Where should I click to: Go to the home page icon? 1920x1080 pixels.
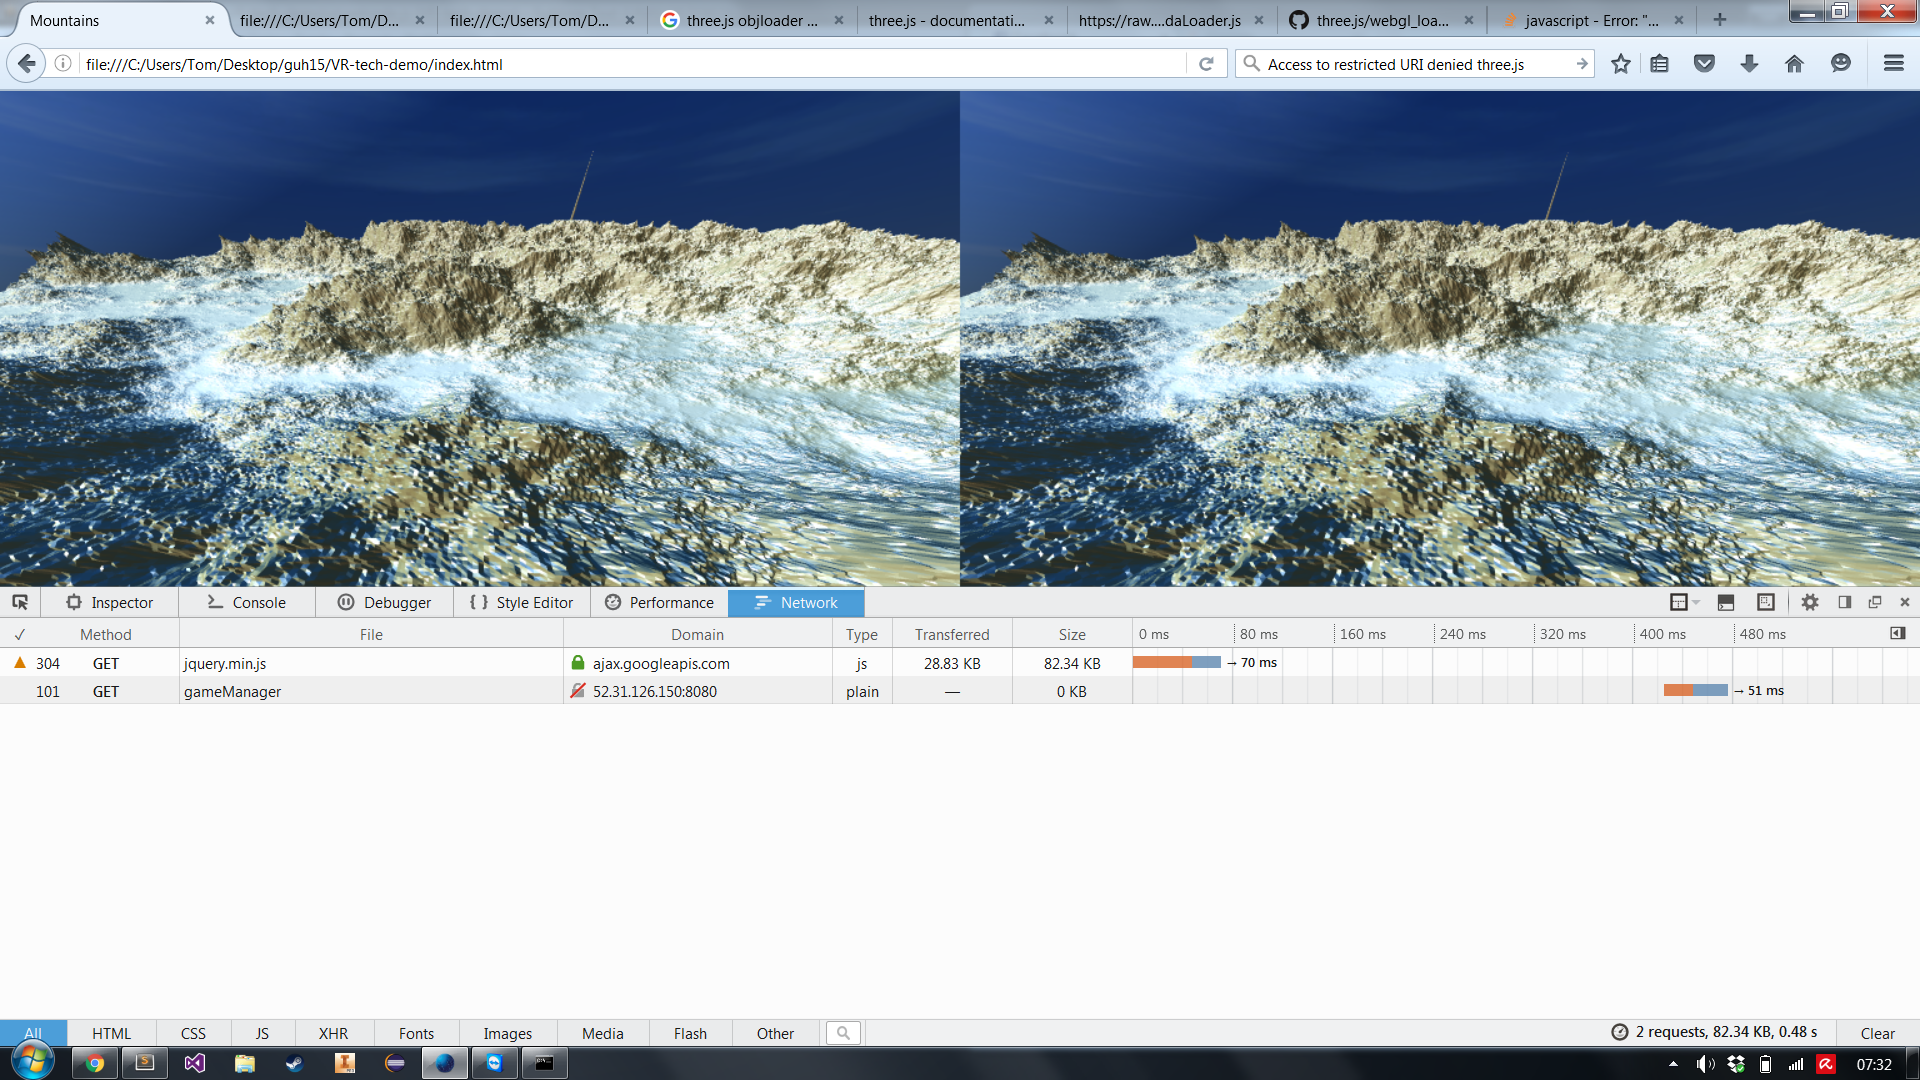1794,64
